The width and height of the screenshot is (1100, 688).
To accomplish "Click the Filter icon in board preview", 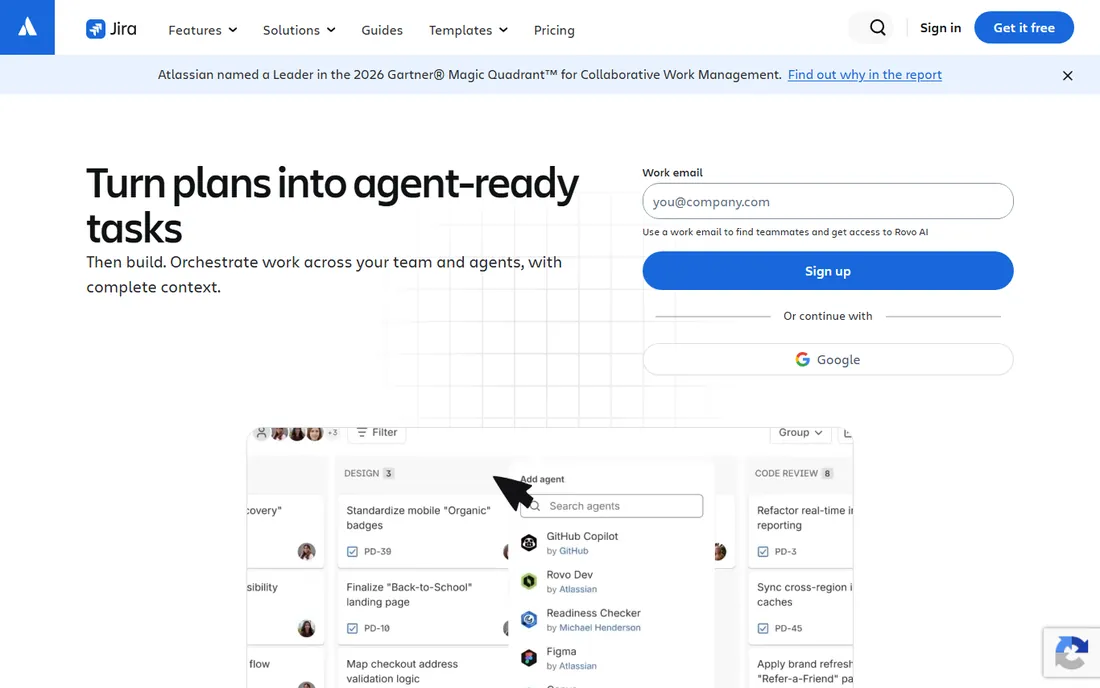I will 362,433.
